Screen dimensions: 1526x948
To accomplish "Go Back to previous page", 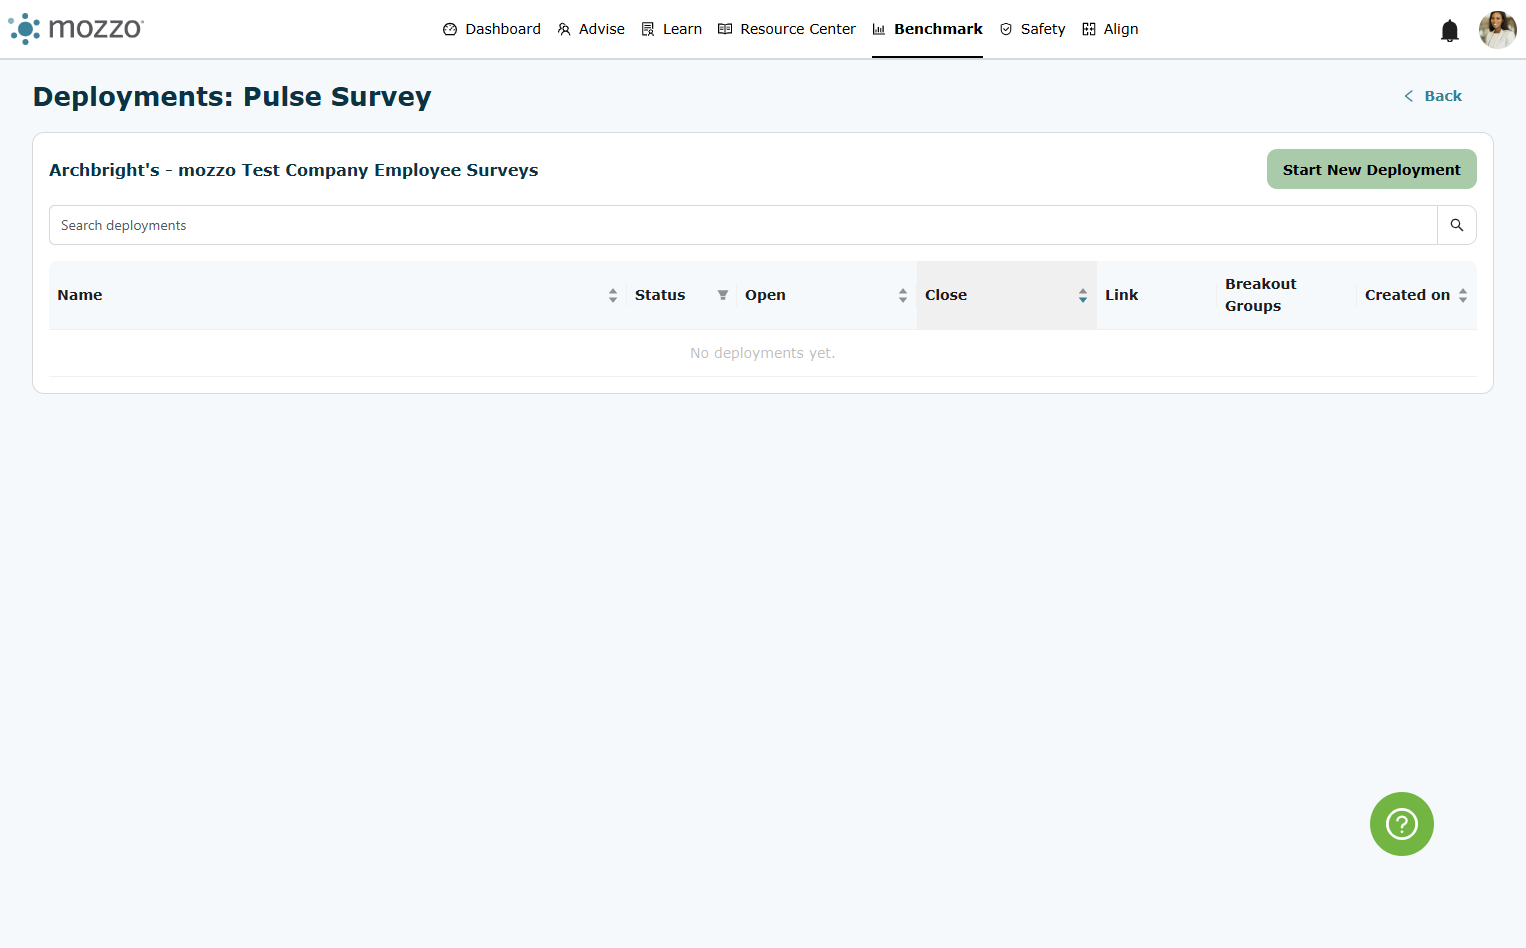I will point(1433,96).
